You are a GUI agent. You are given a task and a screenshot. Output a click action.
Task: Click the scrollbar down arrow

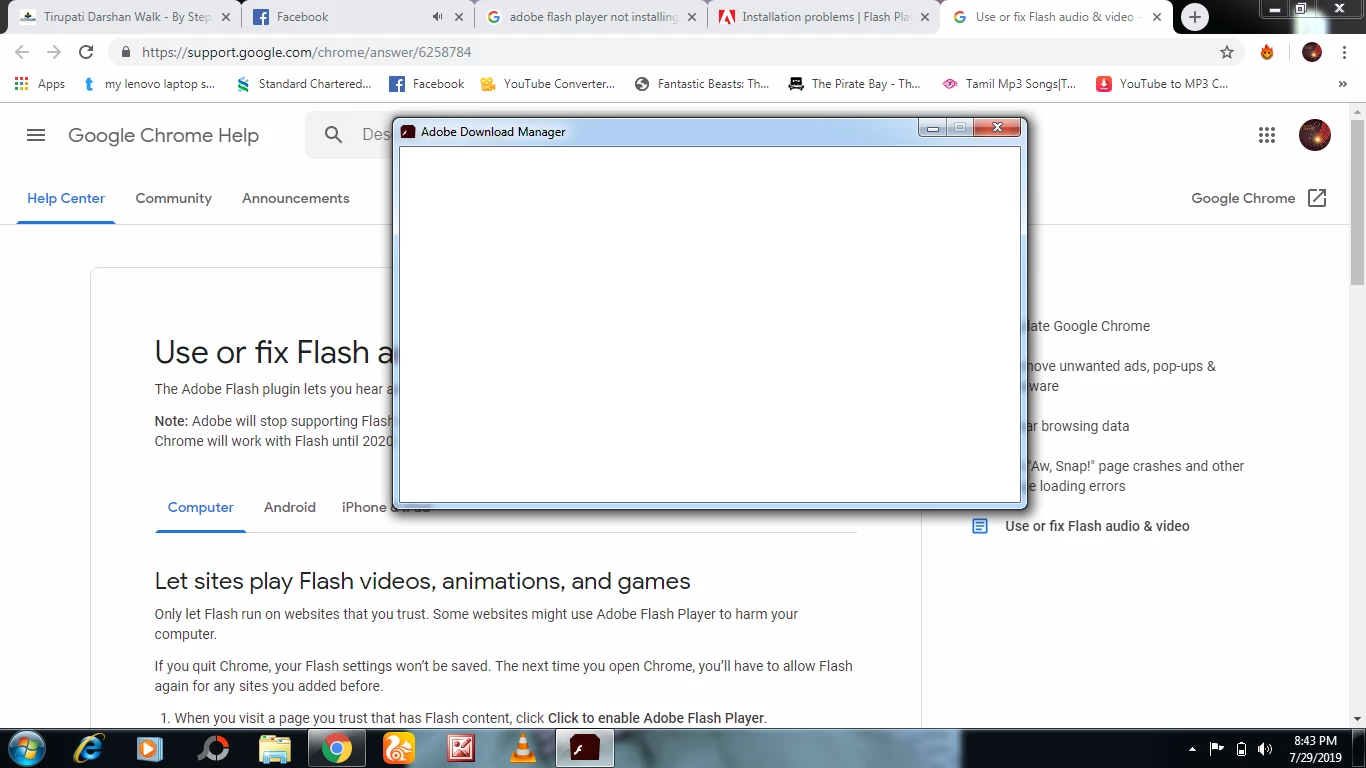(1357, 718)
